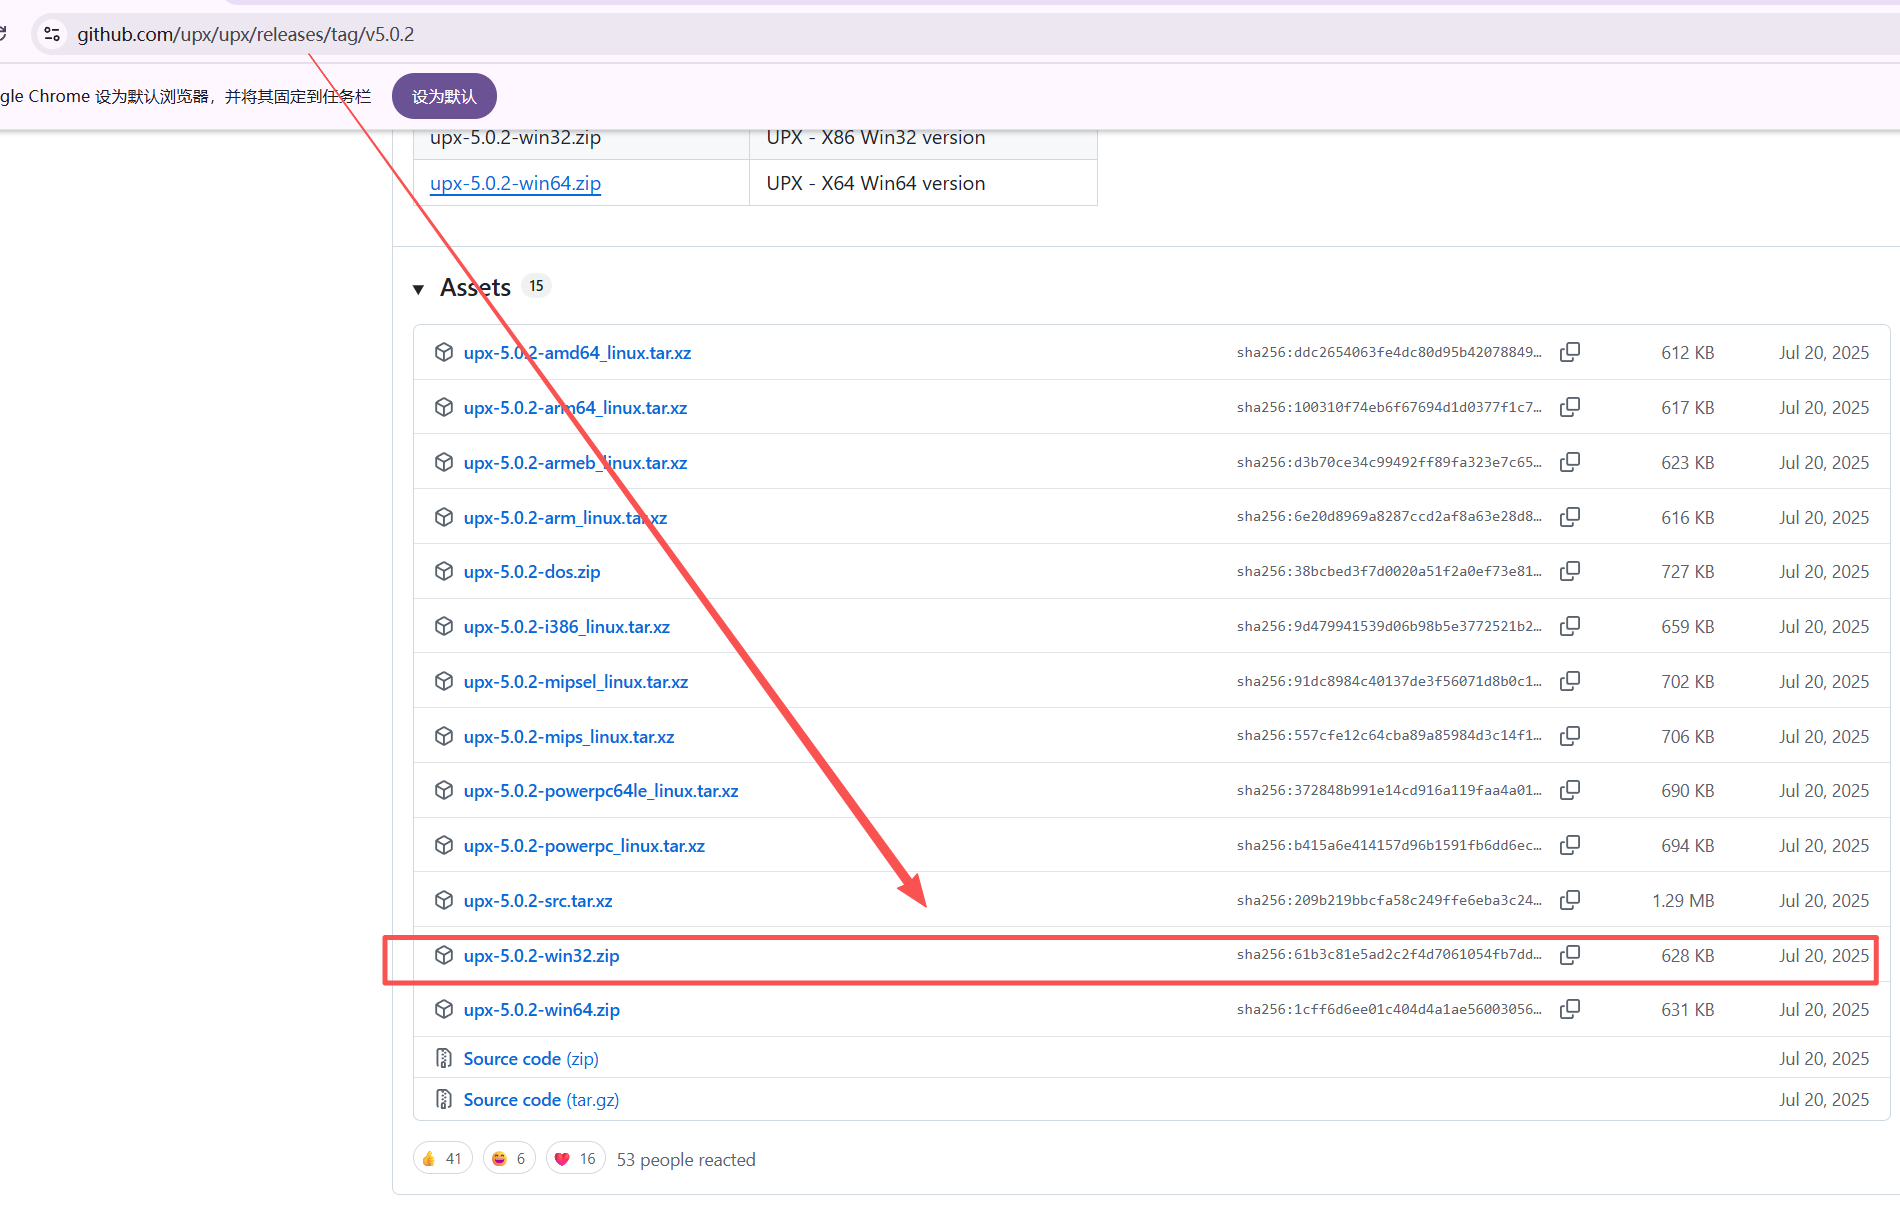Copy sha256 of upx-5.0.2-armeb_linux.tar.xz
Viewport: 1900px width, 1205px height.
[x=1570, y=462]
